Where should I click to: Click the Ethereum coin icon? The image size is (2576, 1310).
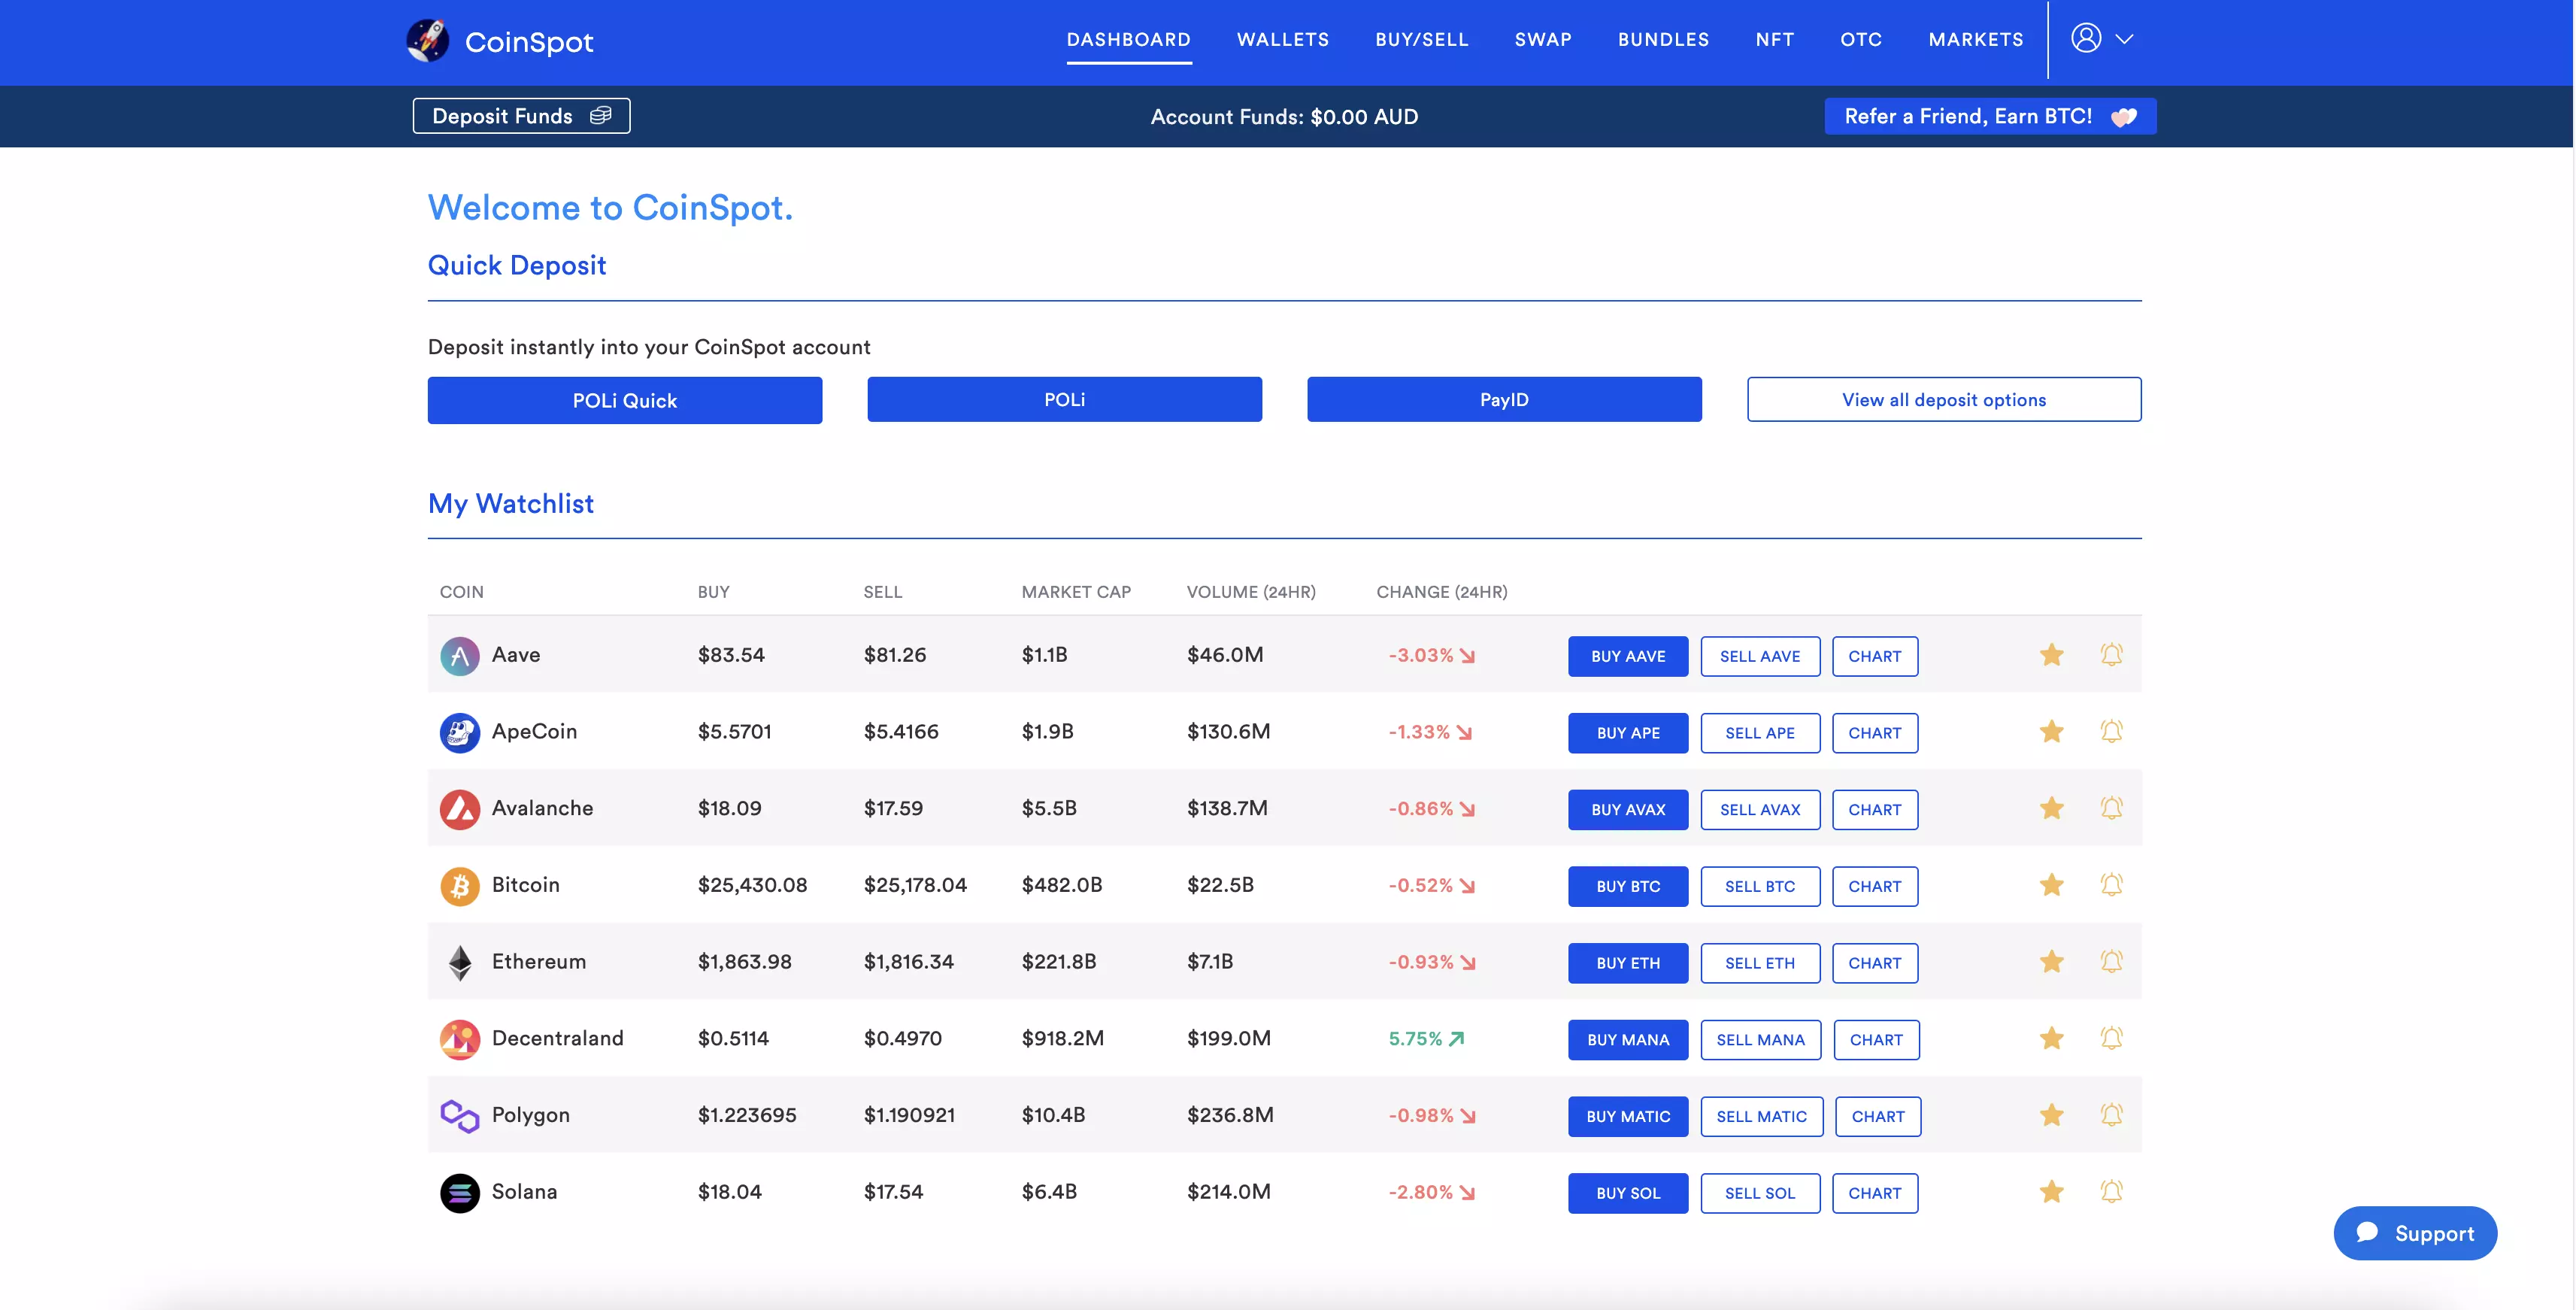tap(460, 962)
